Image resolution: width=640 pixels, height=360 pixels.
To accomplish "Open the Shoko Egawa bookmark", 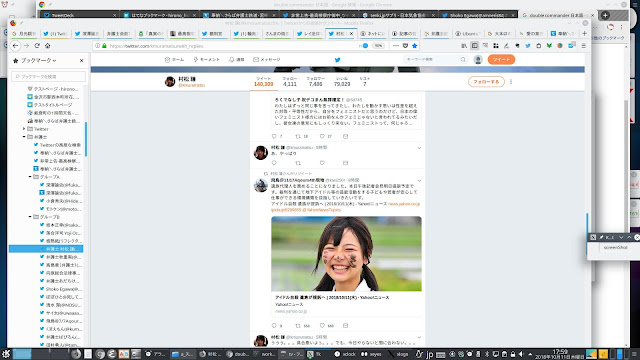I will click(60, 289).
